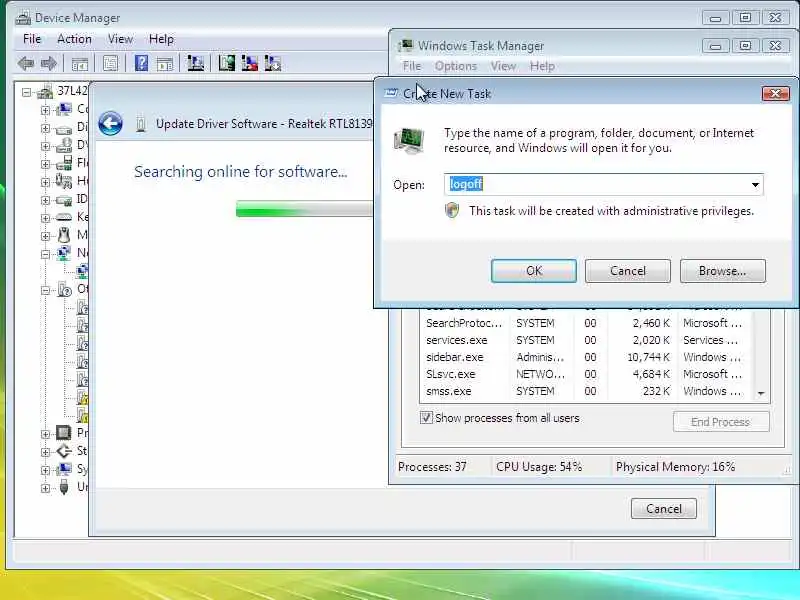Viewport: 800px width, 600px height.
Task: Select the computer root icon 37L42 in tree
Action: coord(45,92)
